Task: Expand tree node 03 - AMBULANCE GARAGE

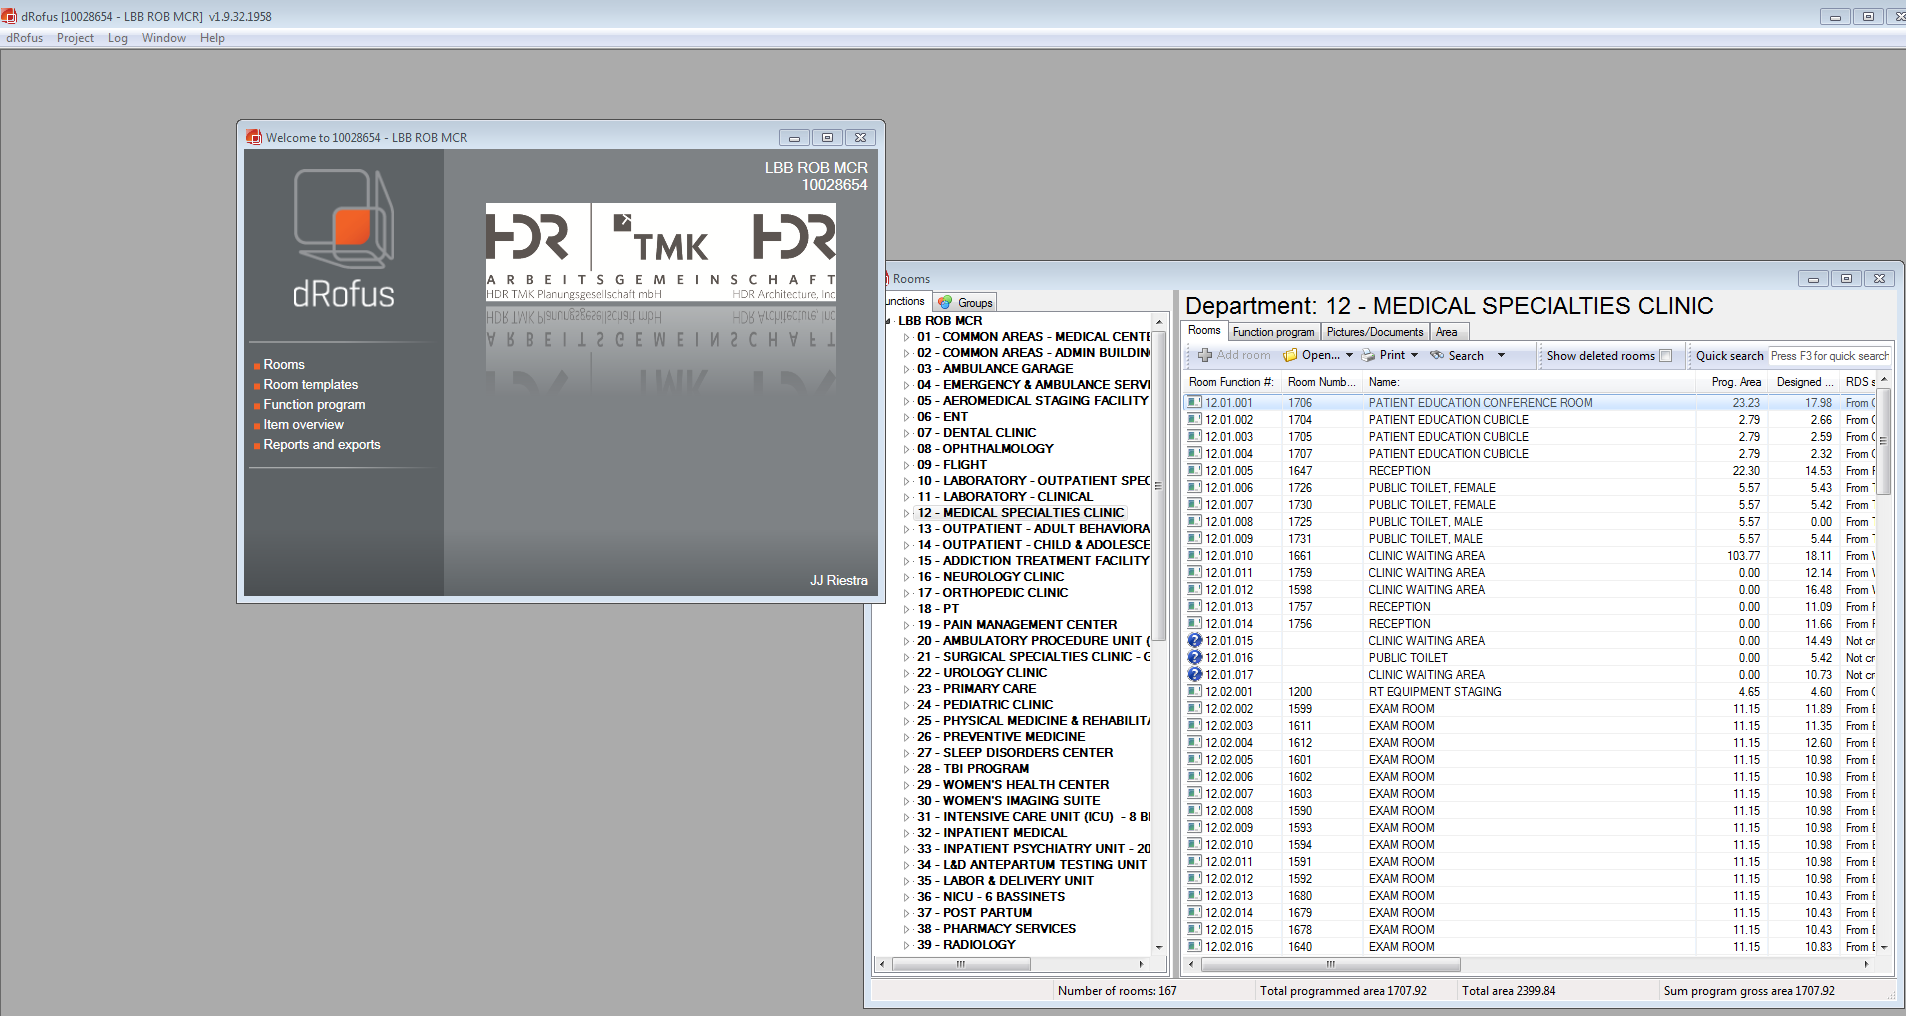Action: pyautogui.click(x=907, y=369)
